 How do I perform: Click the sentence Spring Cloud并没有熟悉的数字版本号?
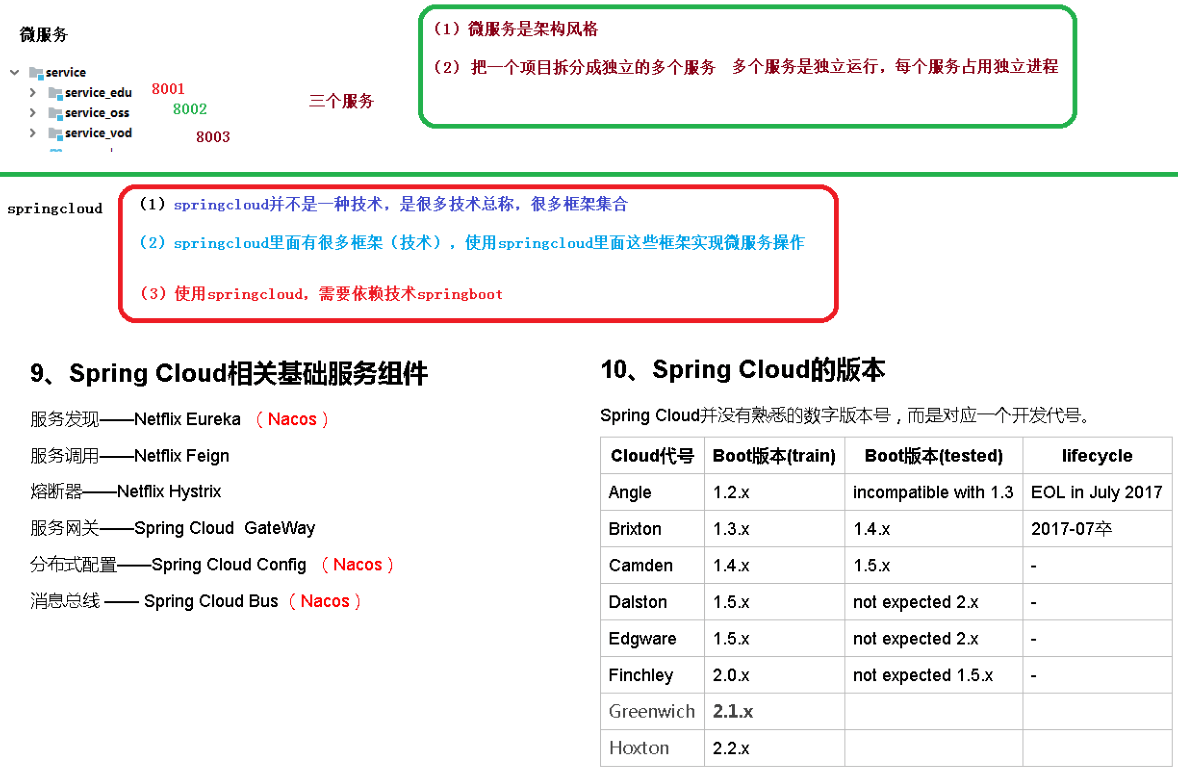click(x=845, y=415)
